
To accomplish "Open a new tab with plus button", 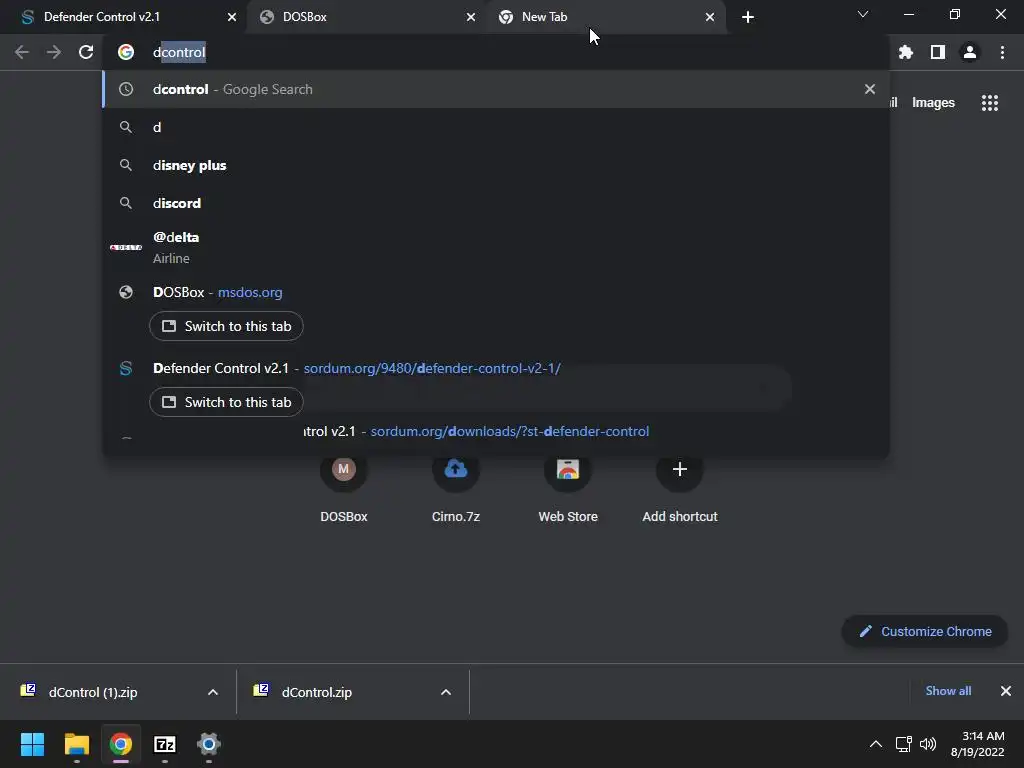I will [748, 17].
